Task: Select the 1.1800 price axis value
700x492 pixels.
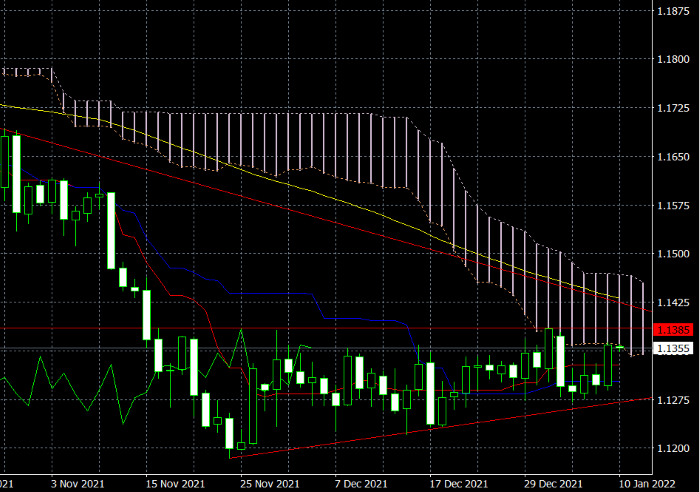Action: pyautogui.click(x=673, y=59)
